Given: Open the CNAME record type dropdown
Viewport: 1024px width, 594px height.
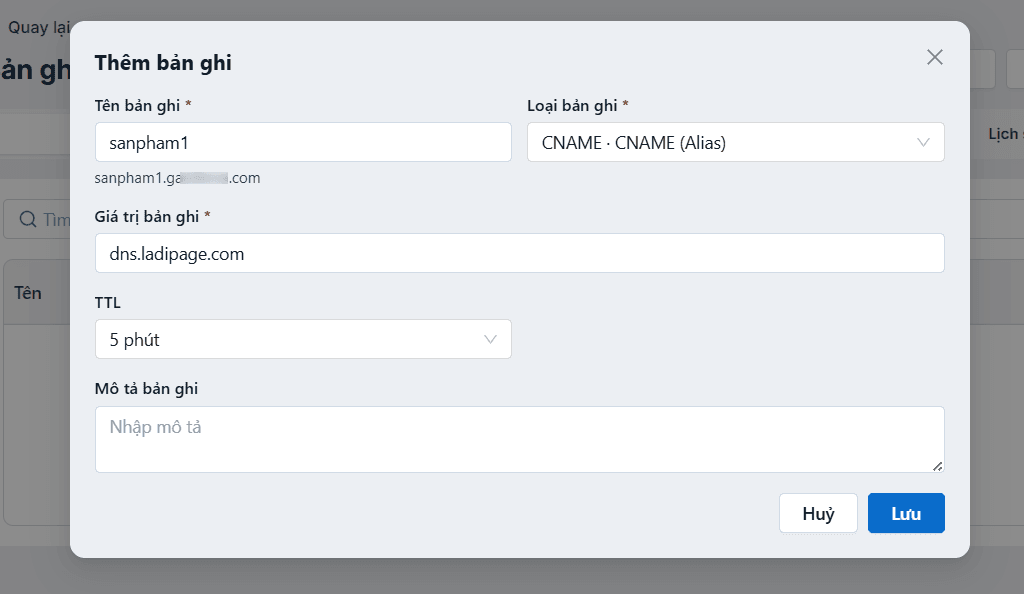Looking at the screenshot, I should click(735, 142).
